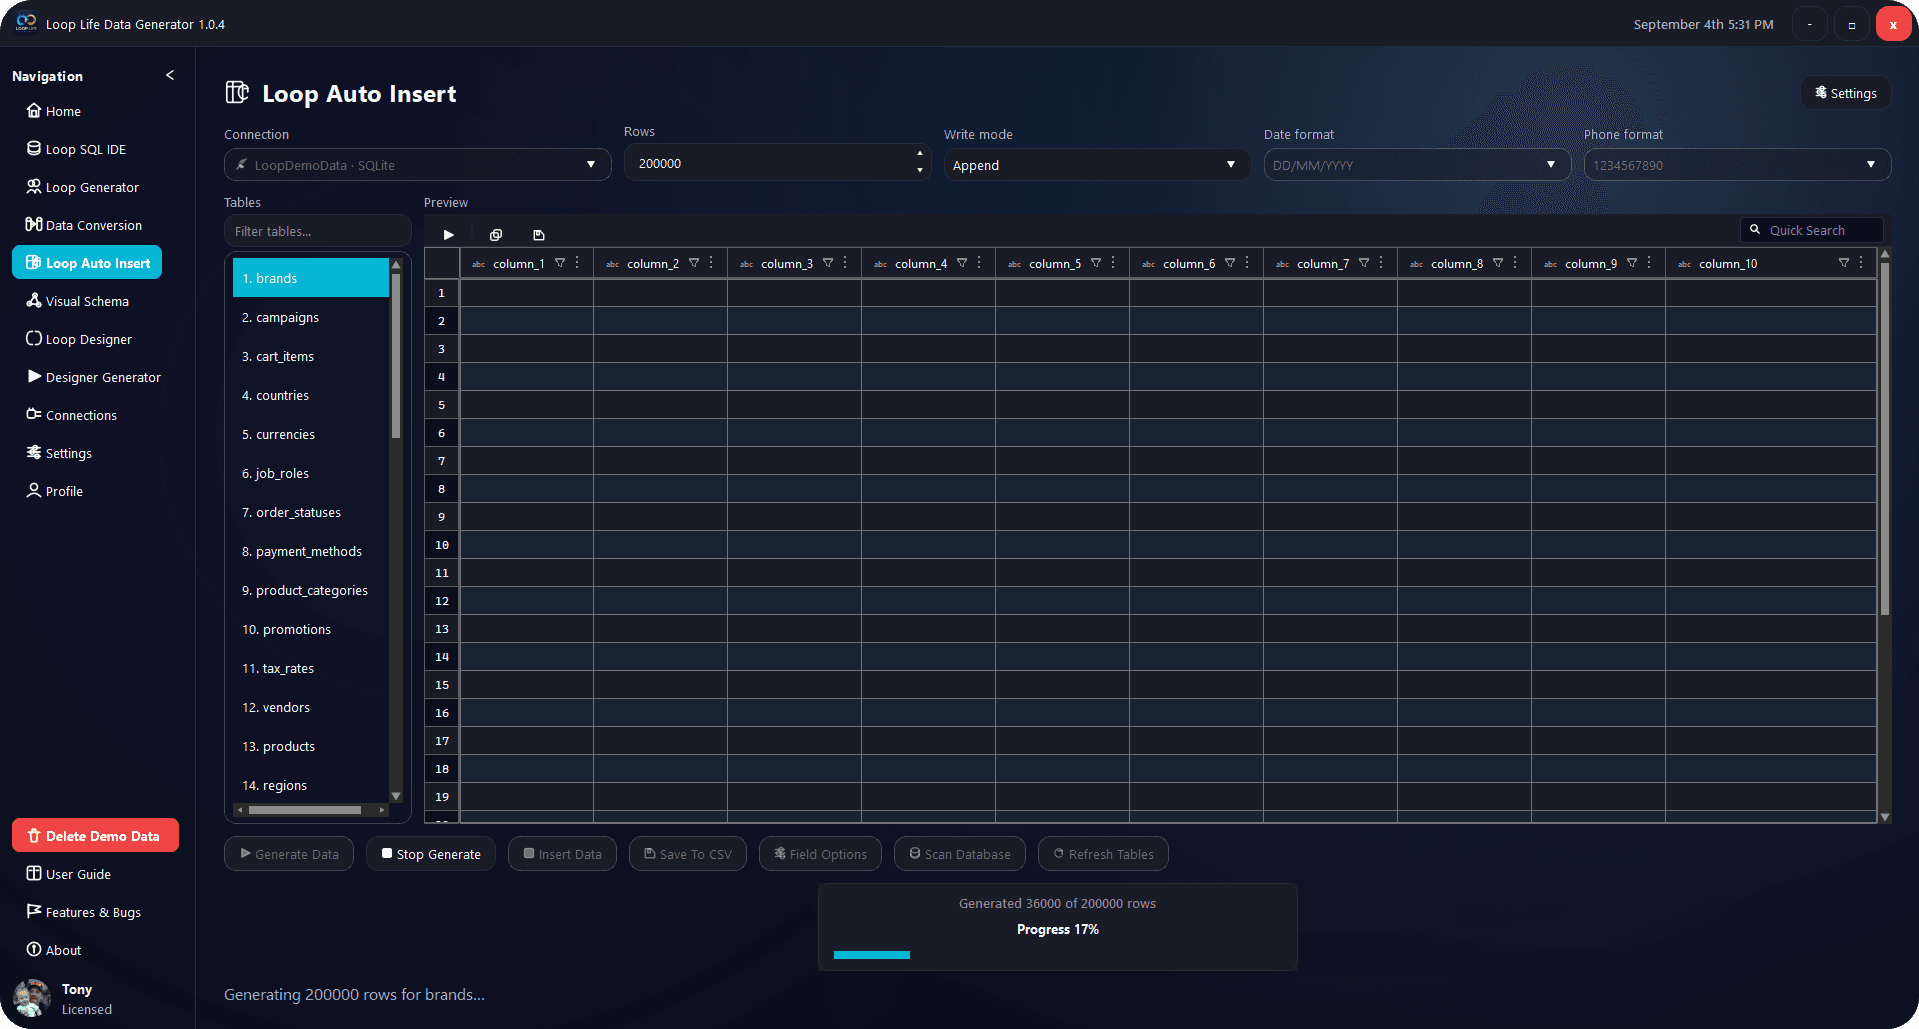Click the save icon in preview toolbar
This screenshot has height=1029, width=1919.
coord(539,235)
